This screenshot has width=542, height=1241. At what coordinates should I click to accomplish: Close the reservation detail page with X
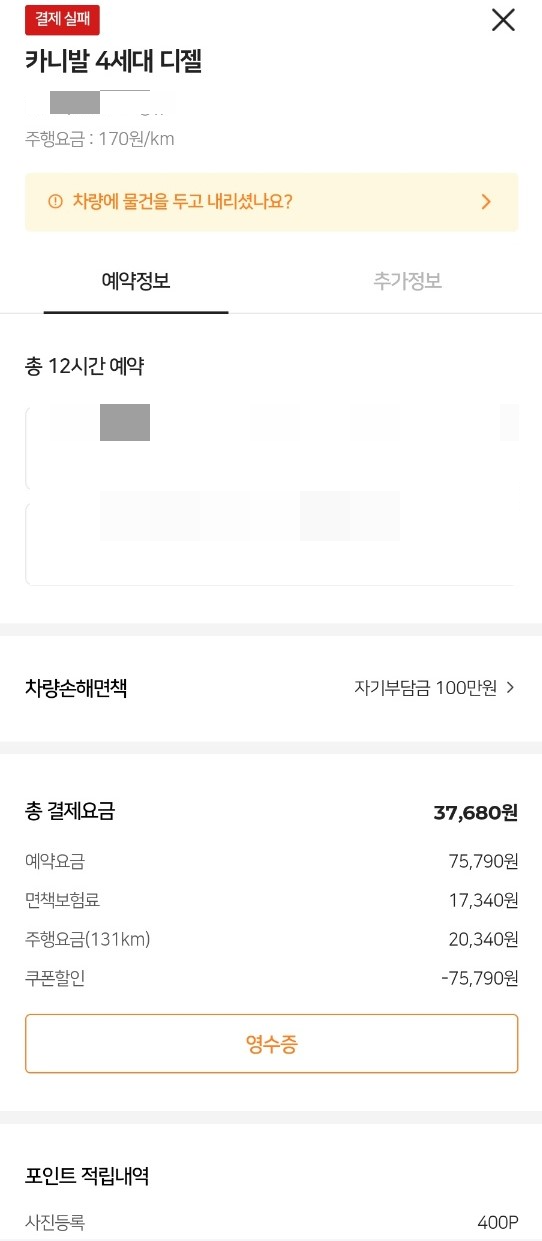pyautogui.click(x=503, y=19)
